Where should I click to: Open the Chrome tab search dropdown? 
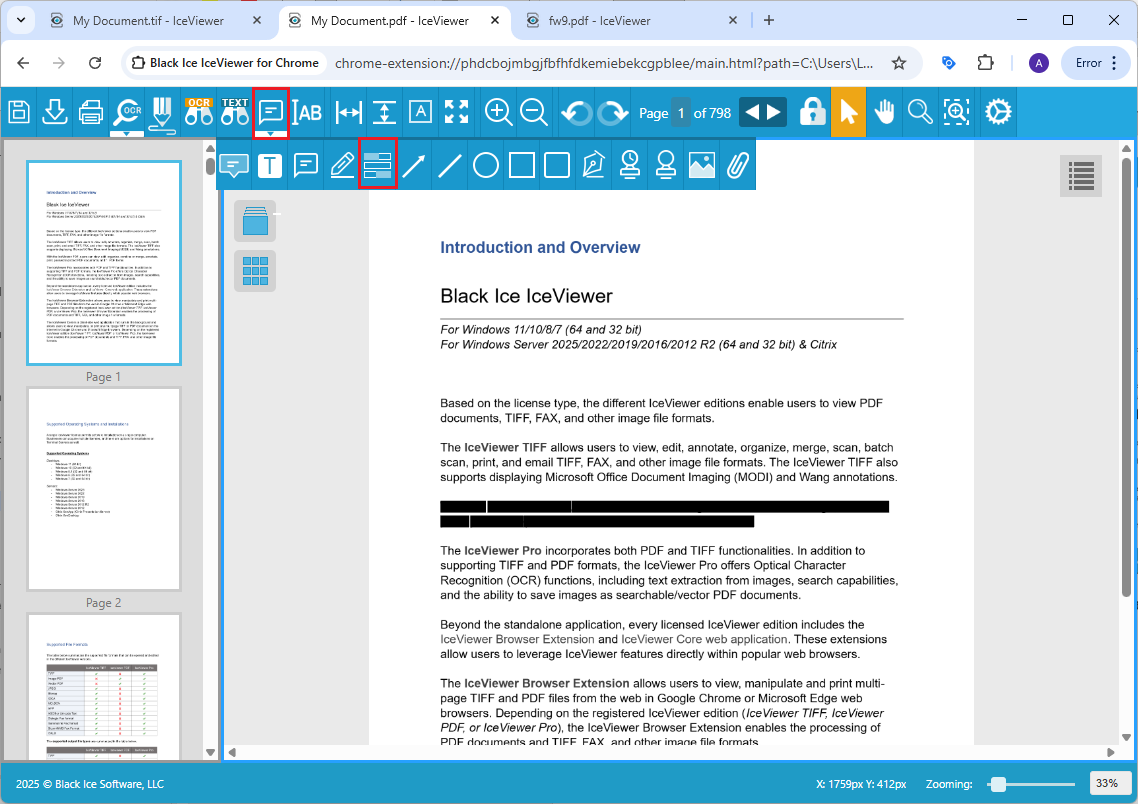[20, 20]
